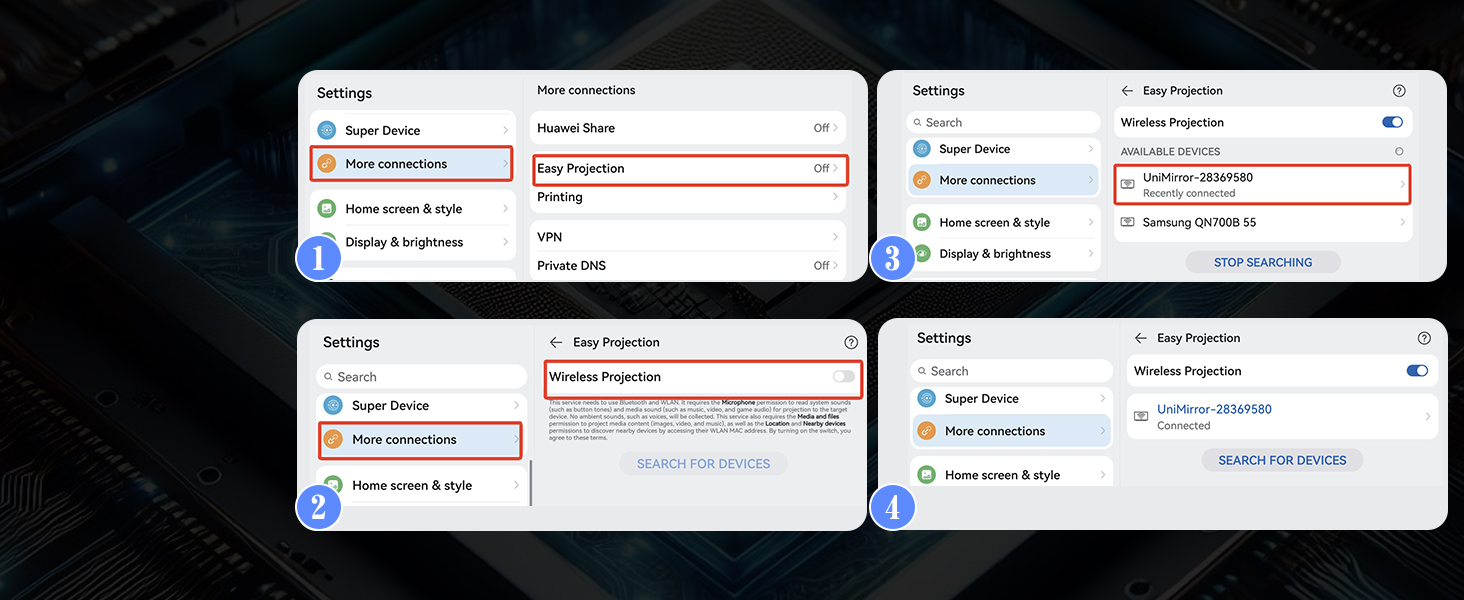Image resolution: width=1464 pixels, height=600 pixels.
Task: Click the step 1 number badge
Action: [319, 259]
